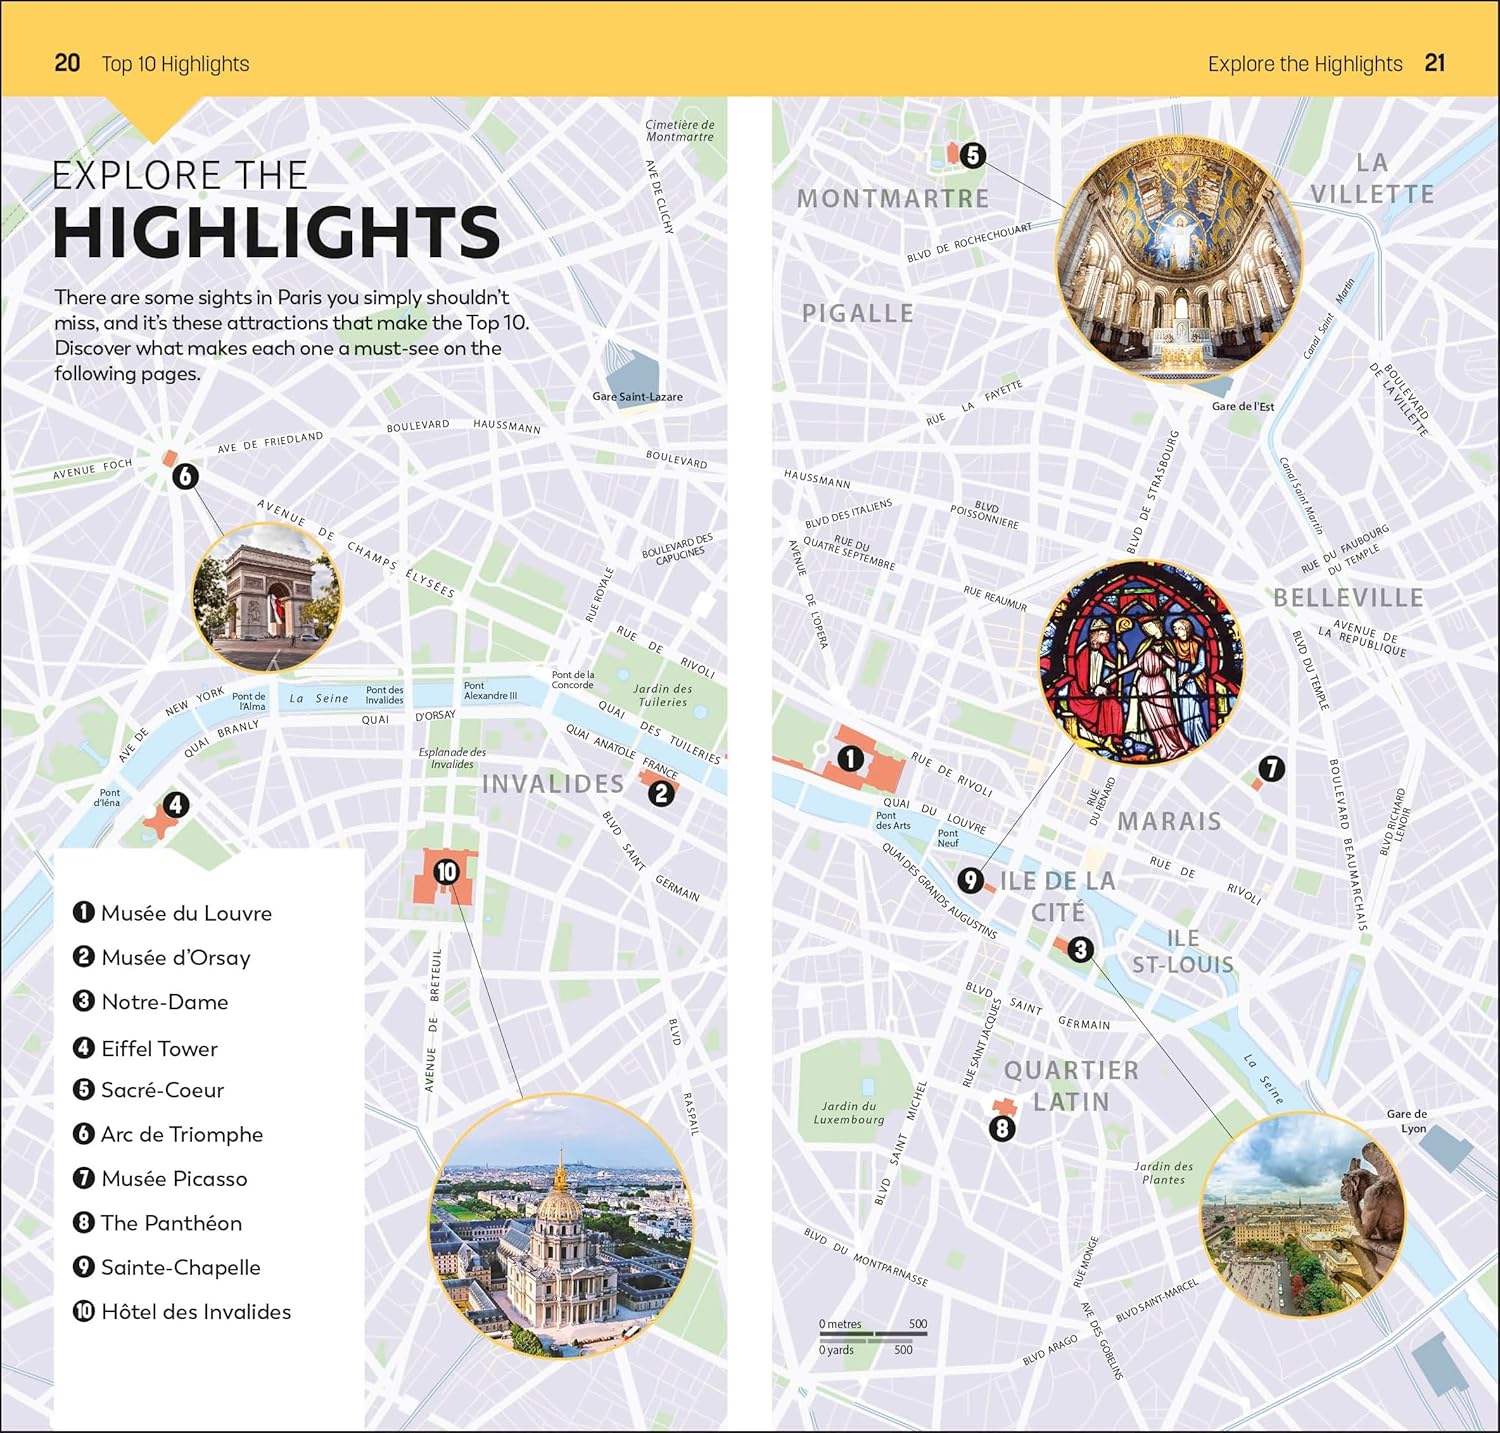This screenshot has height=1433, width=1500.
Task: Select map marker 10 above Avenue de Breteuil
Action: (x=446, y=872)
